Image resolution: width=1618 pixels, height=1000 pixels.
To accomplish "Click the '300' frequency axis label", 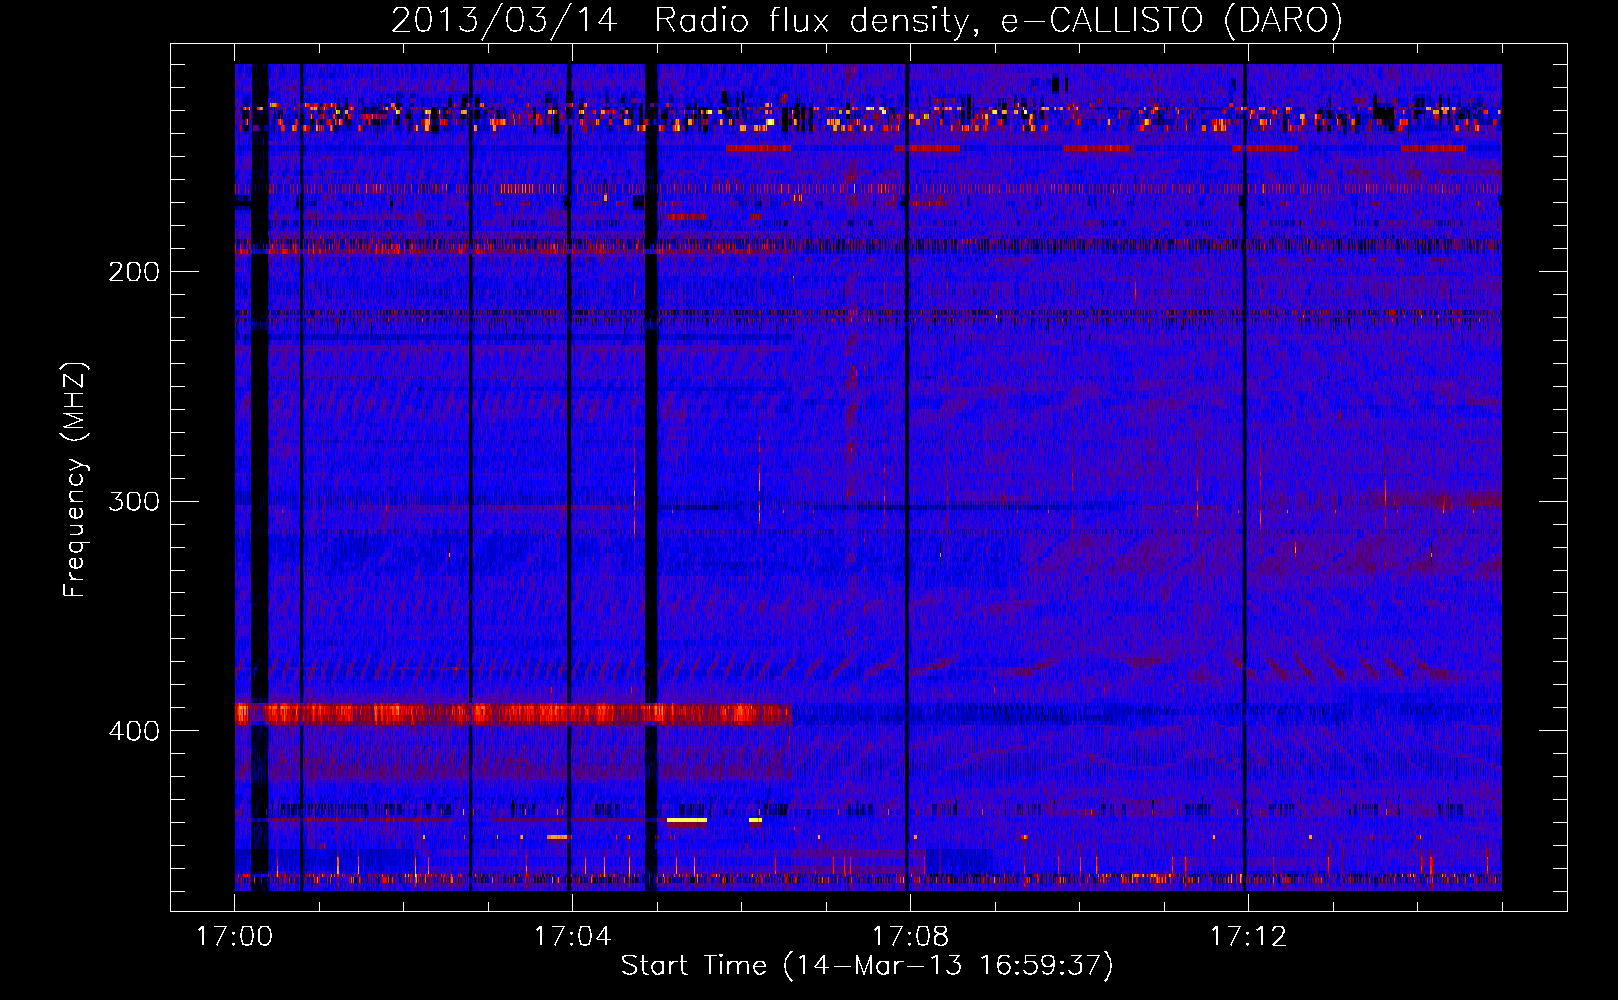I will [x=134, y=501].
